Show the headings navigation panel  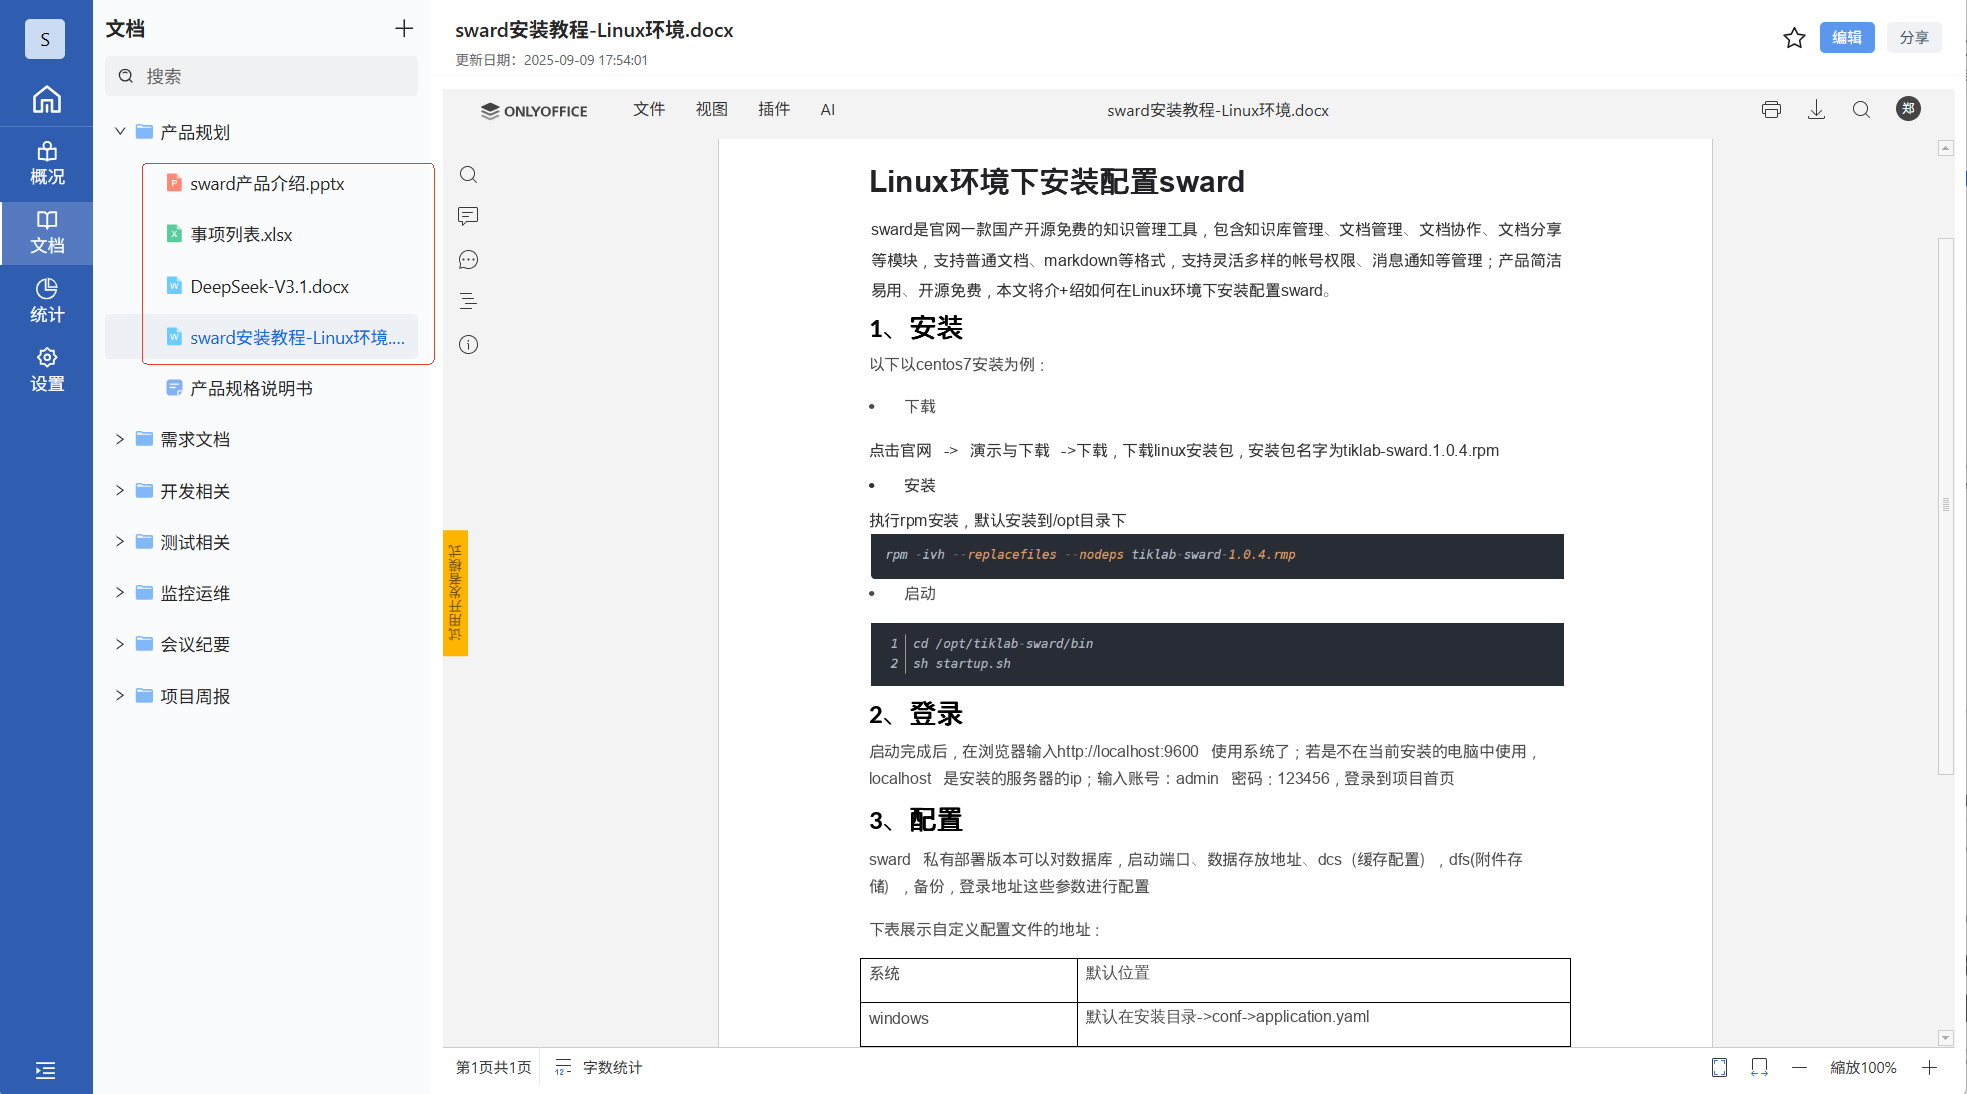pos(468,301)
